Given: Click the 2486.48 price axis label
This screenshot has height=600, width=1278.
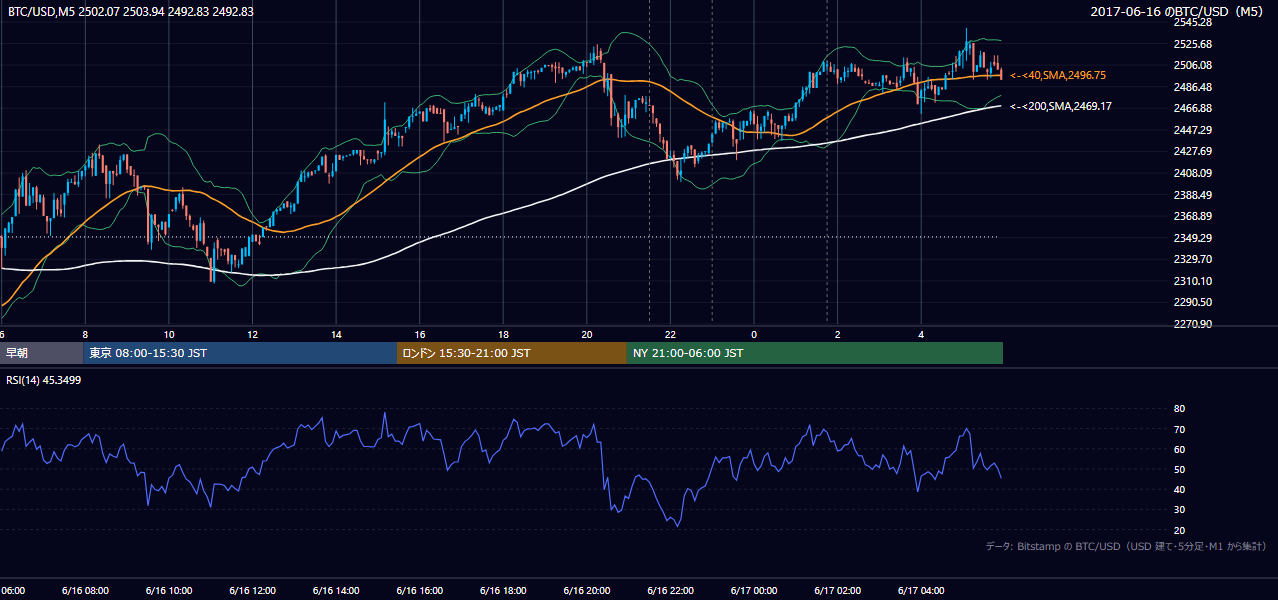Looking at the screenshot, I should point(1193,87).
